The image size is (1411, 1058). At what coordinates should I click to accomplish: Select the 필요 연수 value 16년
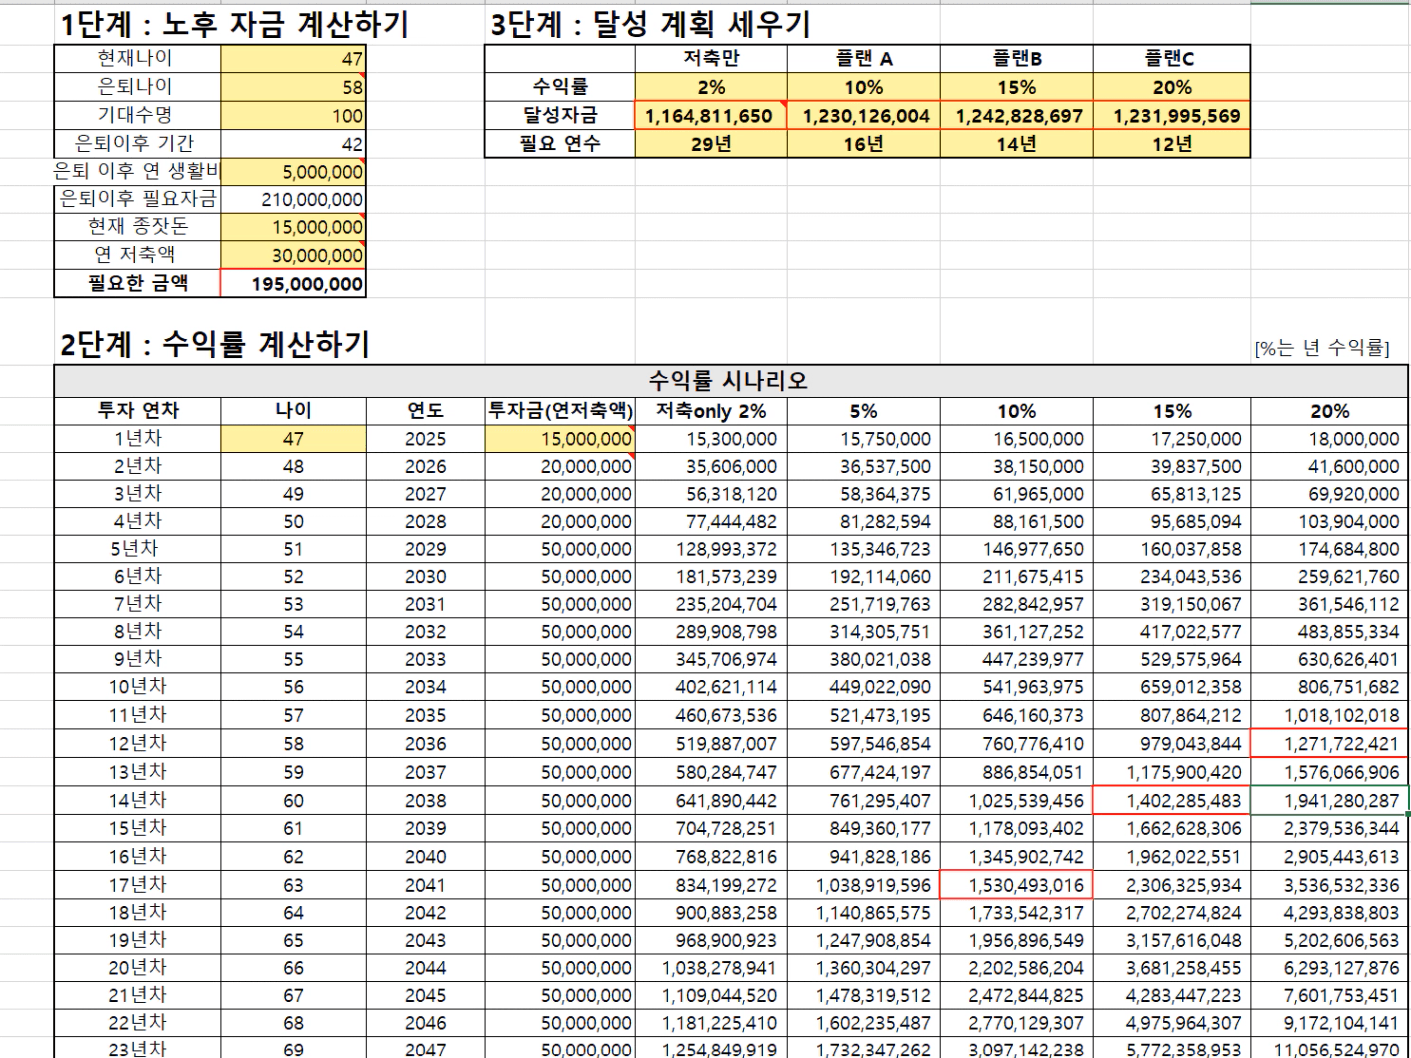[x=864, y=144]
